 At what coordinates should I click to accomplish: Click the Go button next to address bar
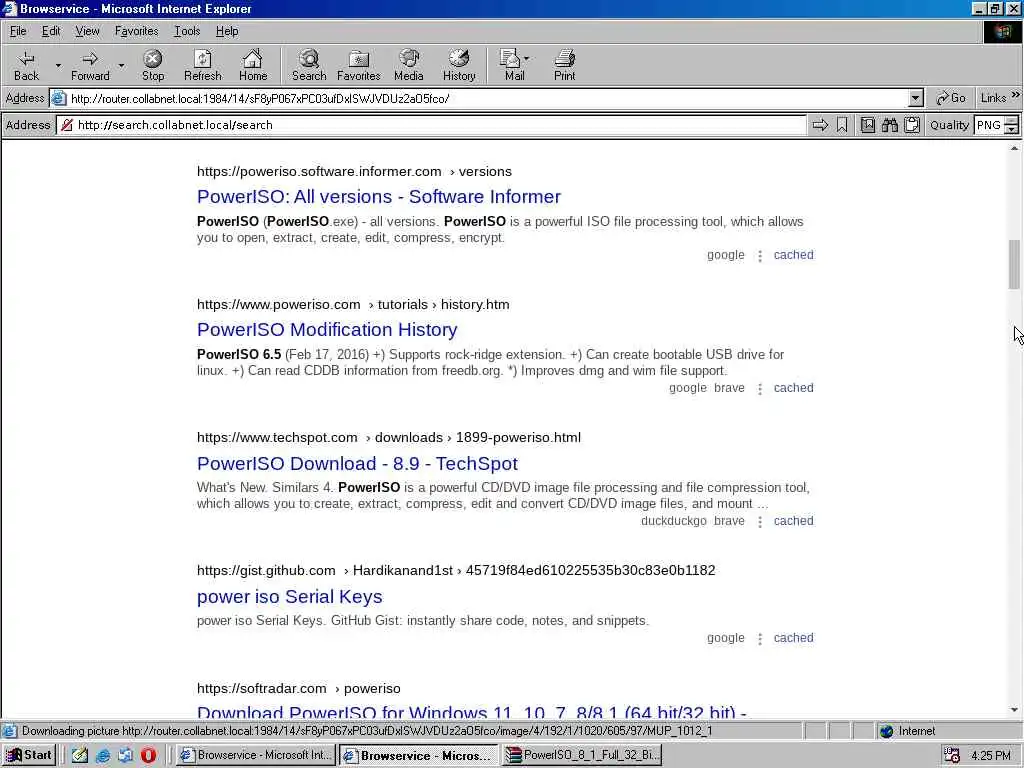(951, 99)
